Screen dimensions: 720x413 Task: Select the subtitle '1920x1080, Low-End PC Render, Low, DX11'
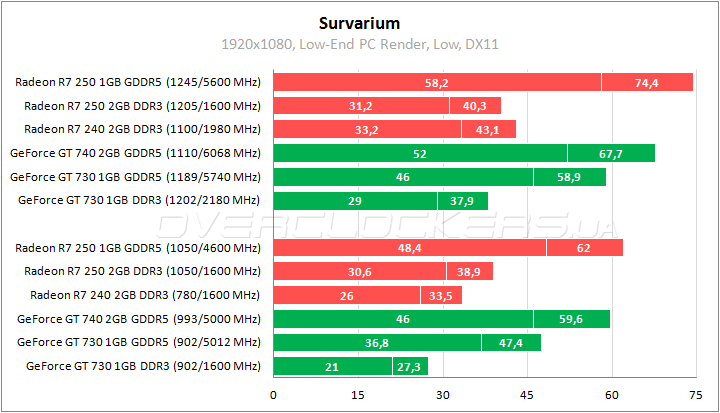pyautogui.click(x=360, y=45)
